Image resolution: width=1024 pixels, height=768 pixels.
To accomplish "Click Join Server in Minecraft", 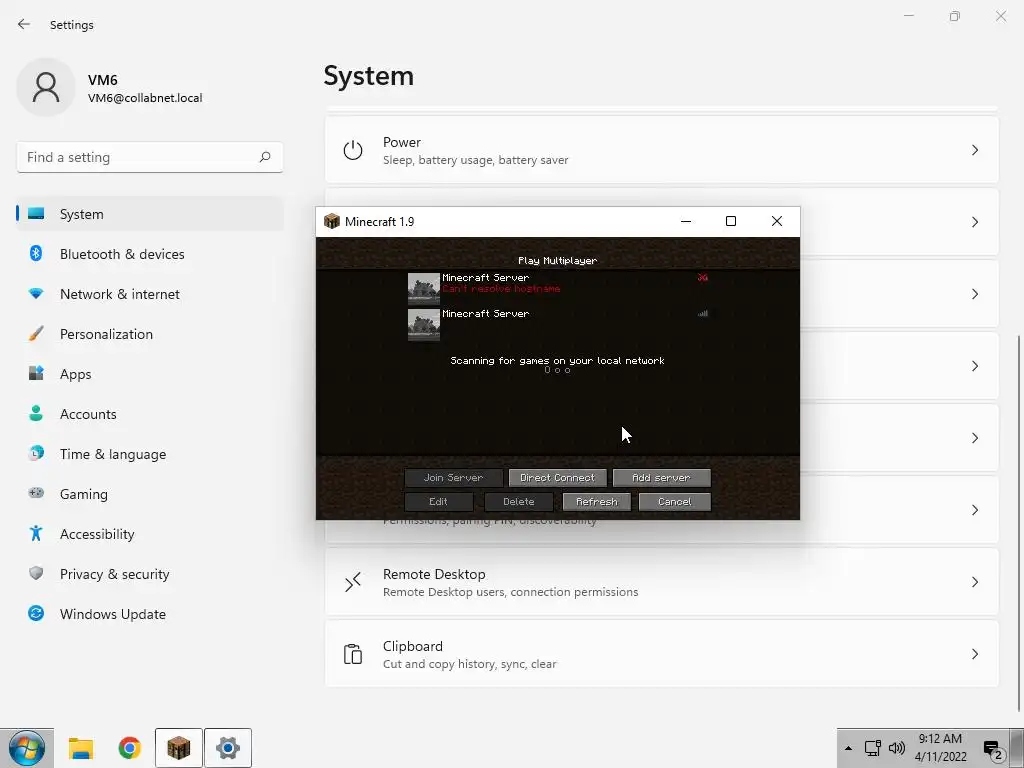I will (x=453, y=477).
